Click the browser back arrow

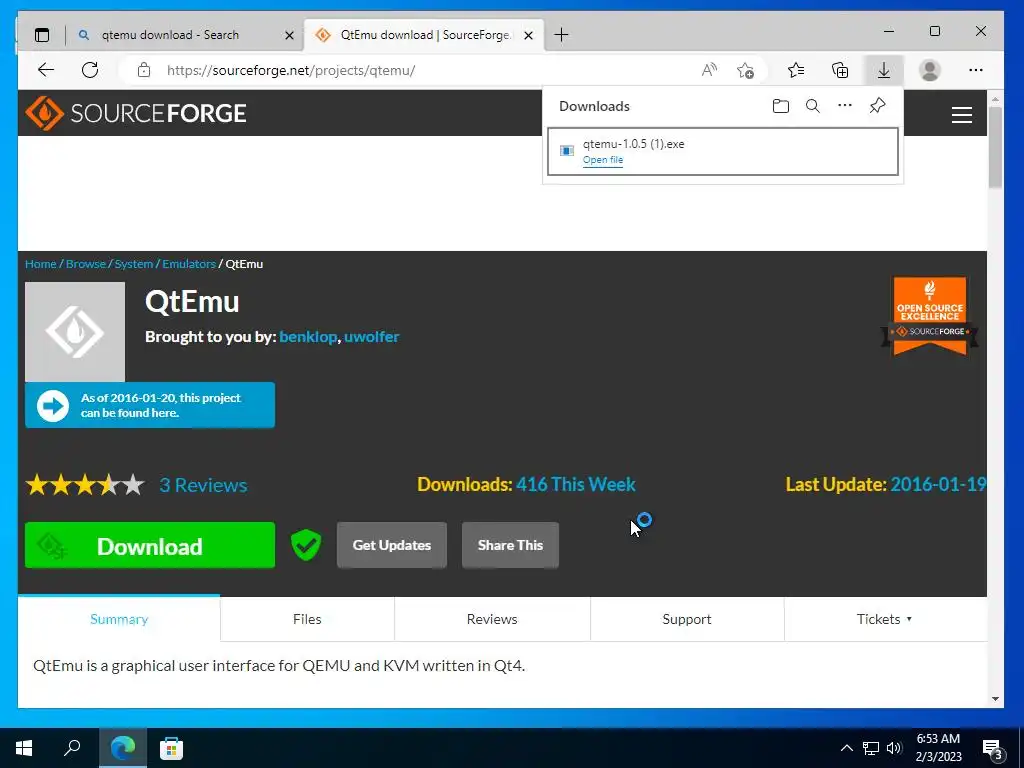coord(46,70)
